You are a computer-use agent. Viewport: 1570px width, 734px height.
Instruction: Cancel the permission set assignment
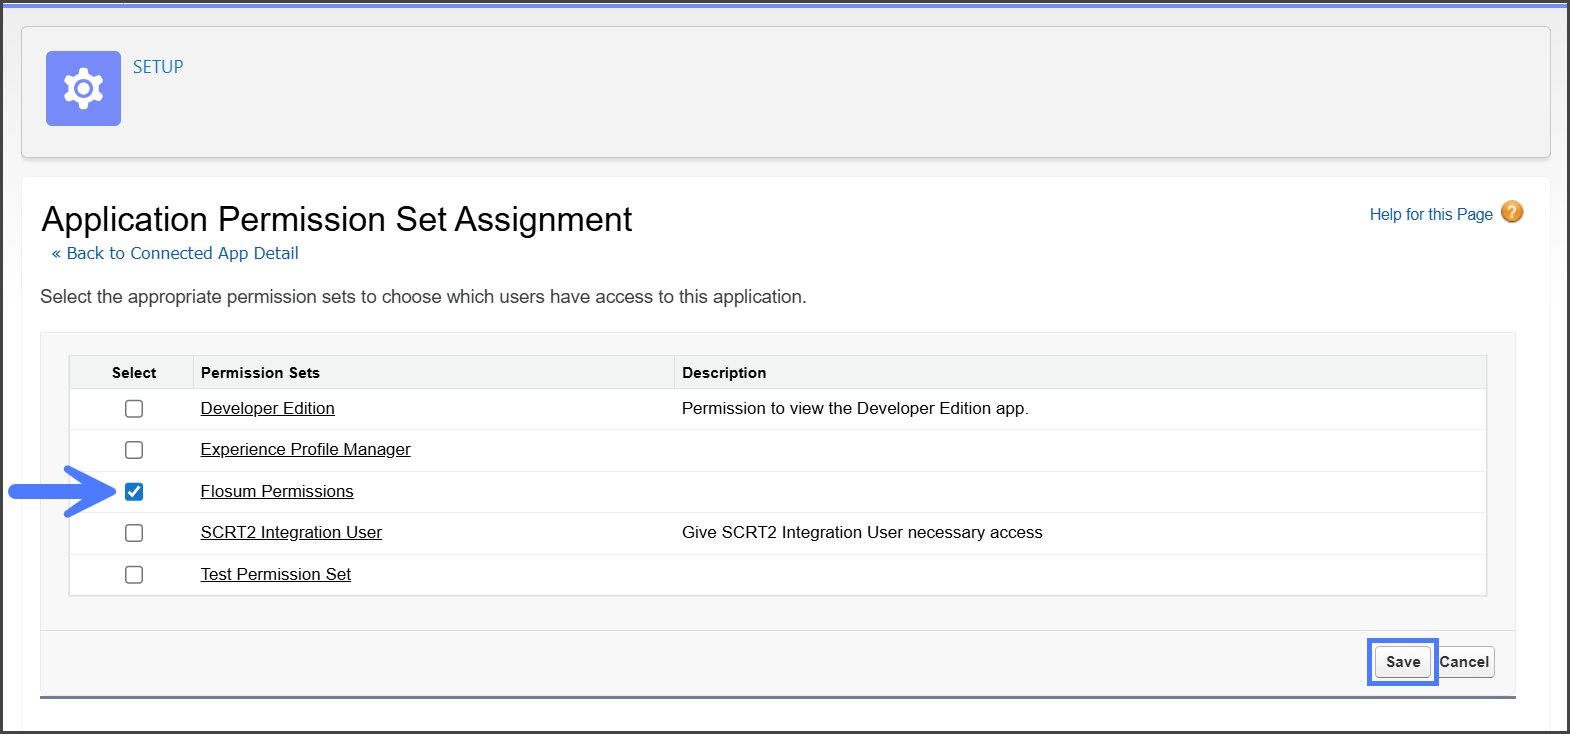[x=1465, y=662]
